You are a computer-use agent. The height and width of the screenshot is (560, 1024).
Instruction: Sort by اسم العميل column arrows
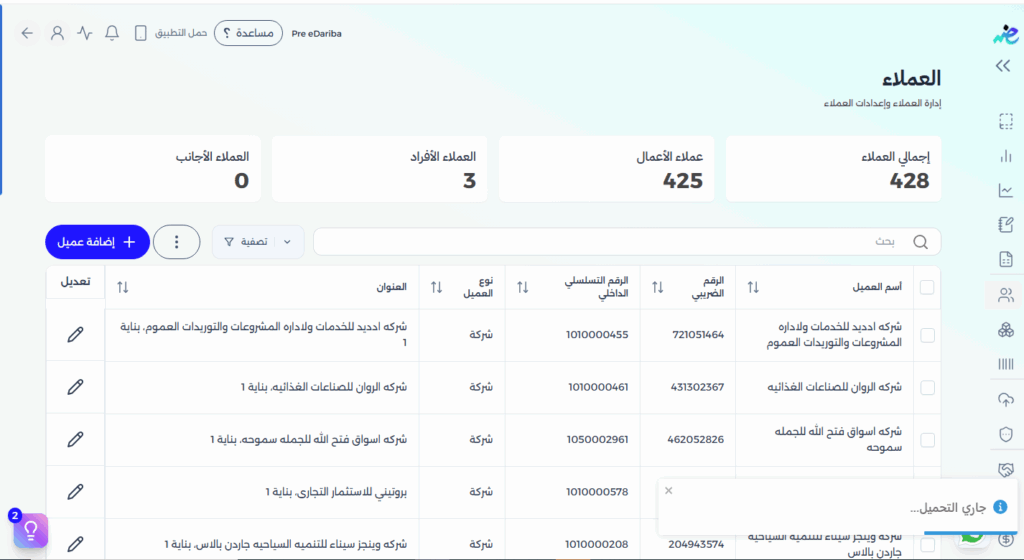pyautogui.click(x=753, y=288)
